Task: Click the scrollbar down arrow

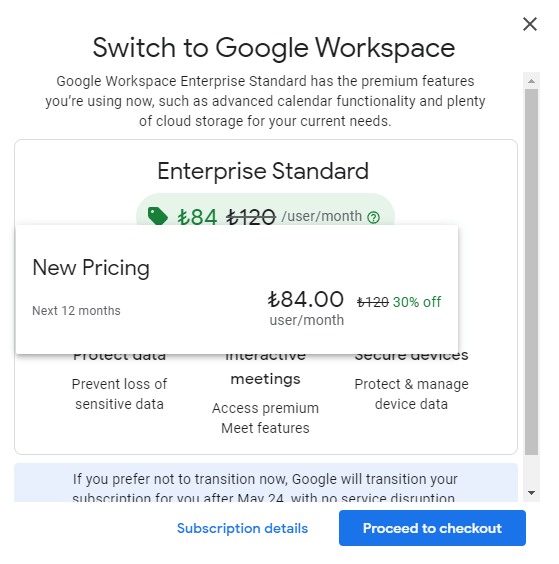Action: 531,492
